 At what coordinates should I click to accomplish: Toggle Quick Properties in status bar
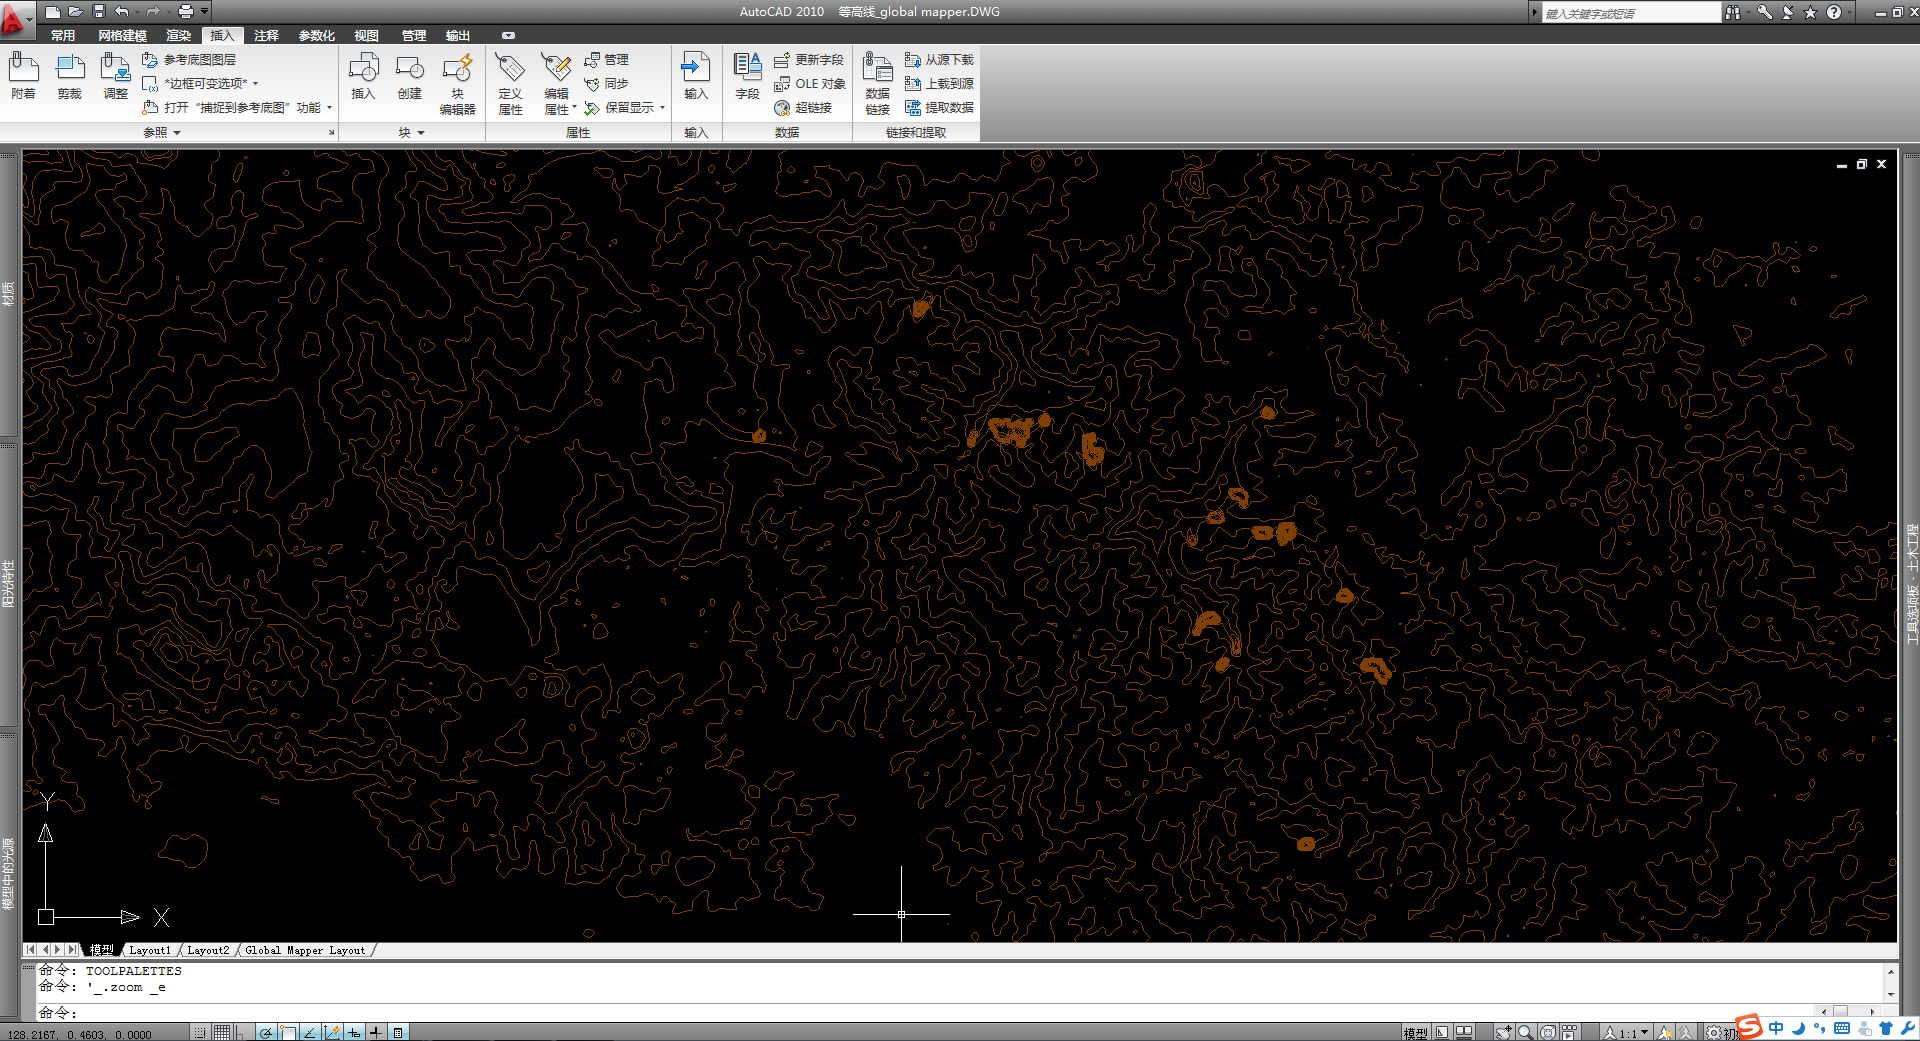pyautogui.click(x=398, y=1032)
